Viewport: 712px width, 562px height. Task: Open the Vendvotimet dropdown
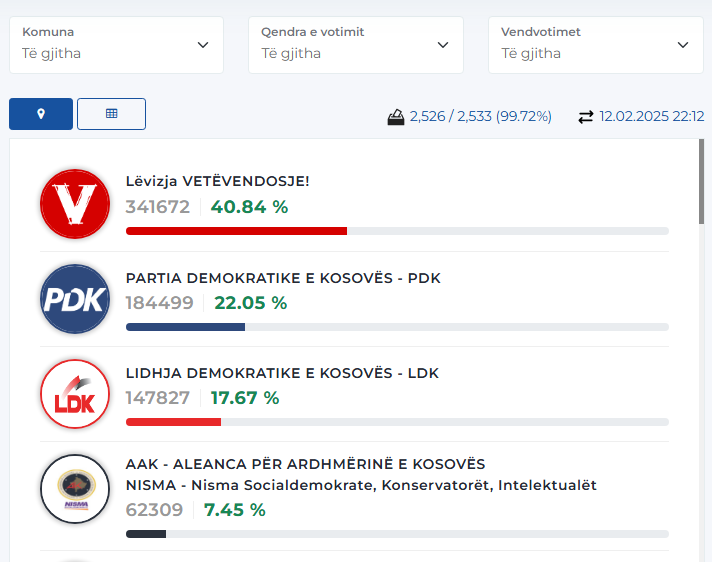click(x=596, y=45)
